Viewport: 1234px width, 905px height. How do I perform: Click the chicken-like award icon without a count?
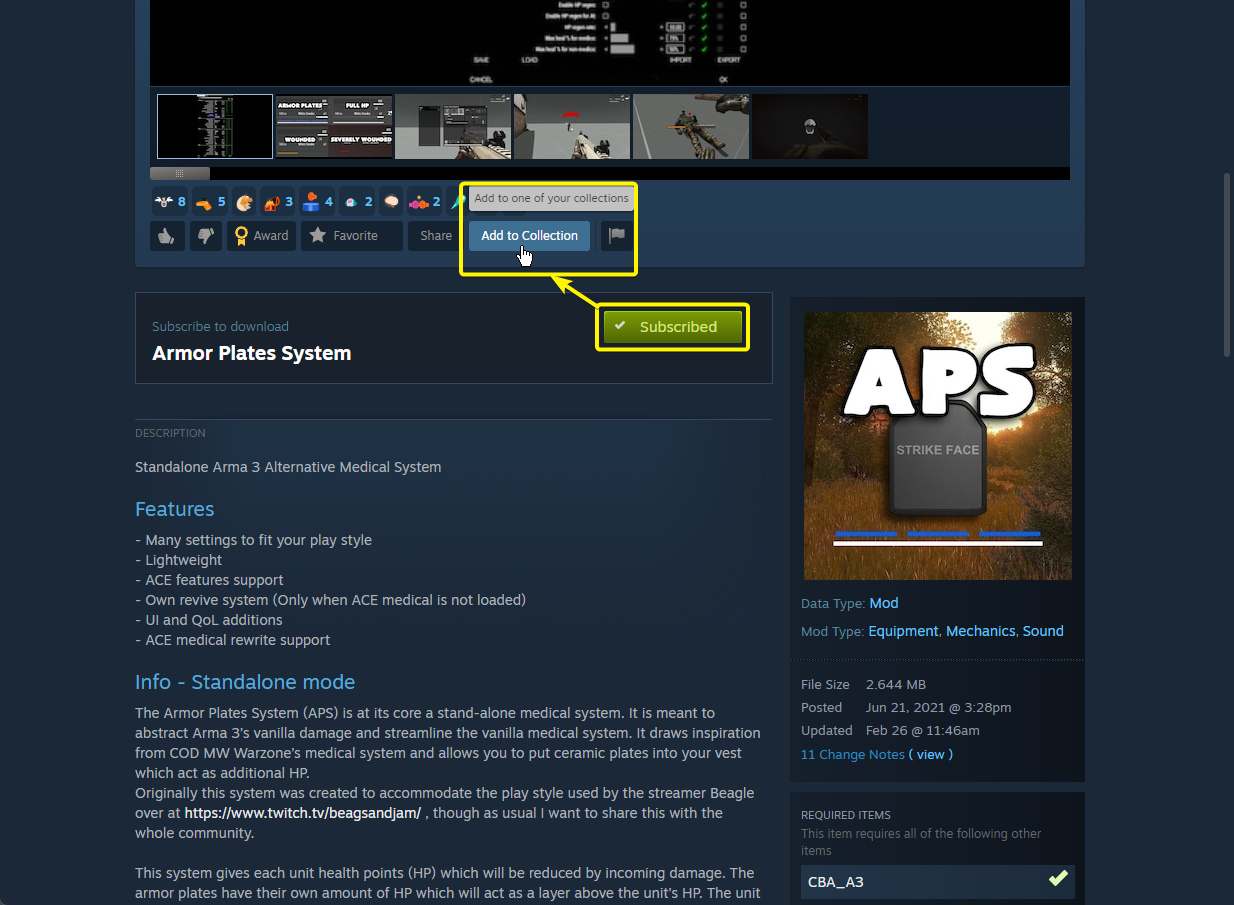point(244,202)
